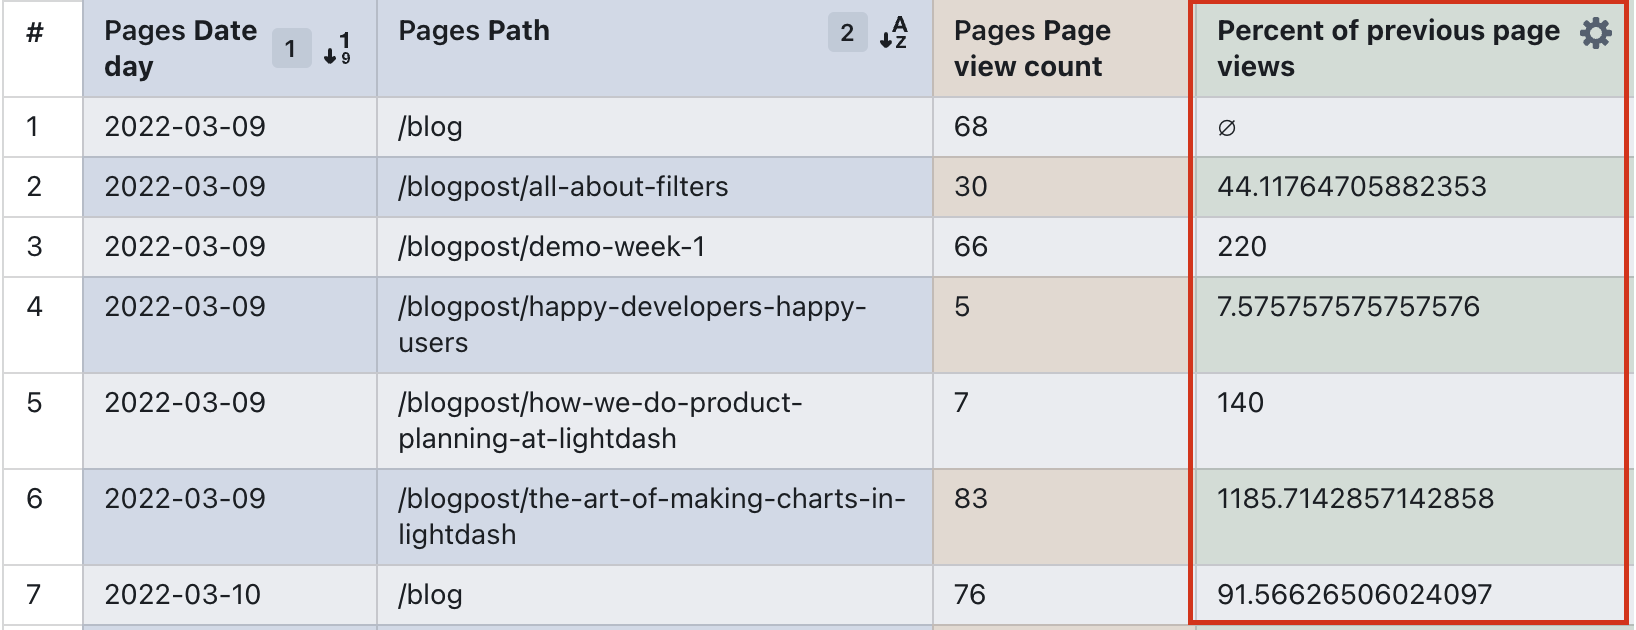Click the /blogpost/demo-week-1 path cell
This screenshot has height=630, width=1636.
pyautogui.click(x=551, y=247)
